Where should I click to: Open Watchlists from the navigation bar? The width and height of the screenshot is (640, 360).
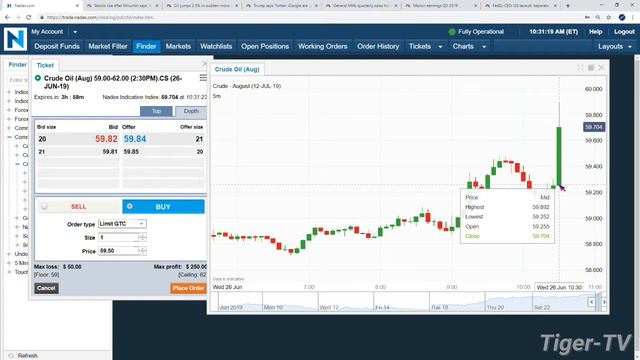216,47
